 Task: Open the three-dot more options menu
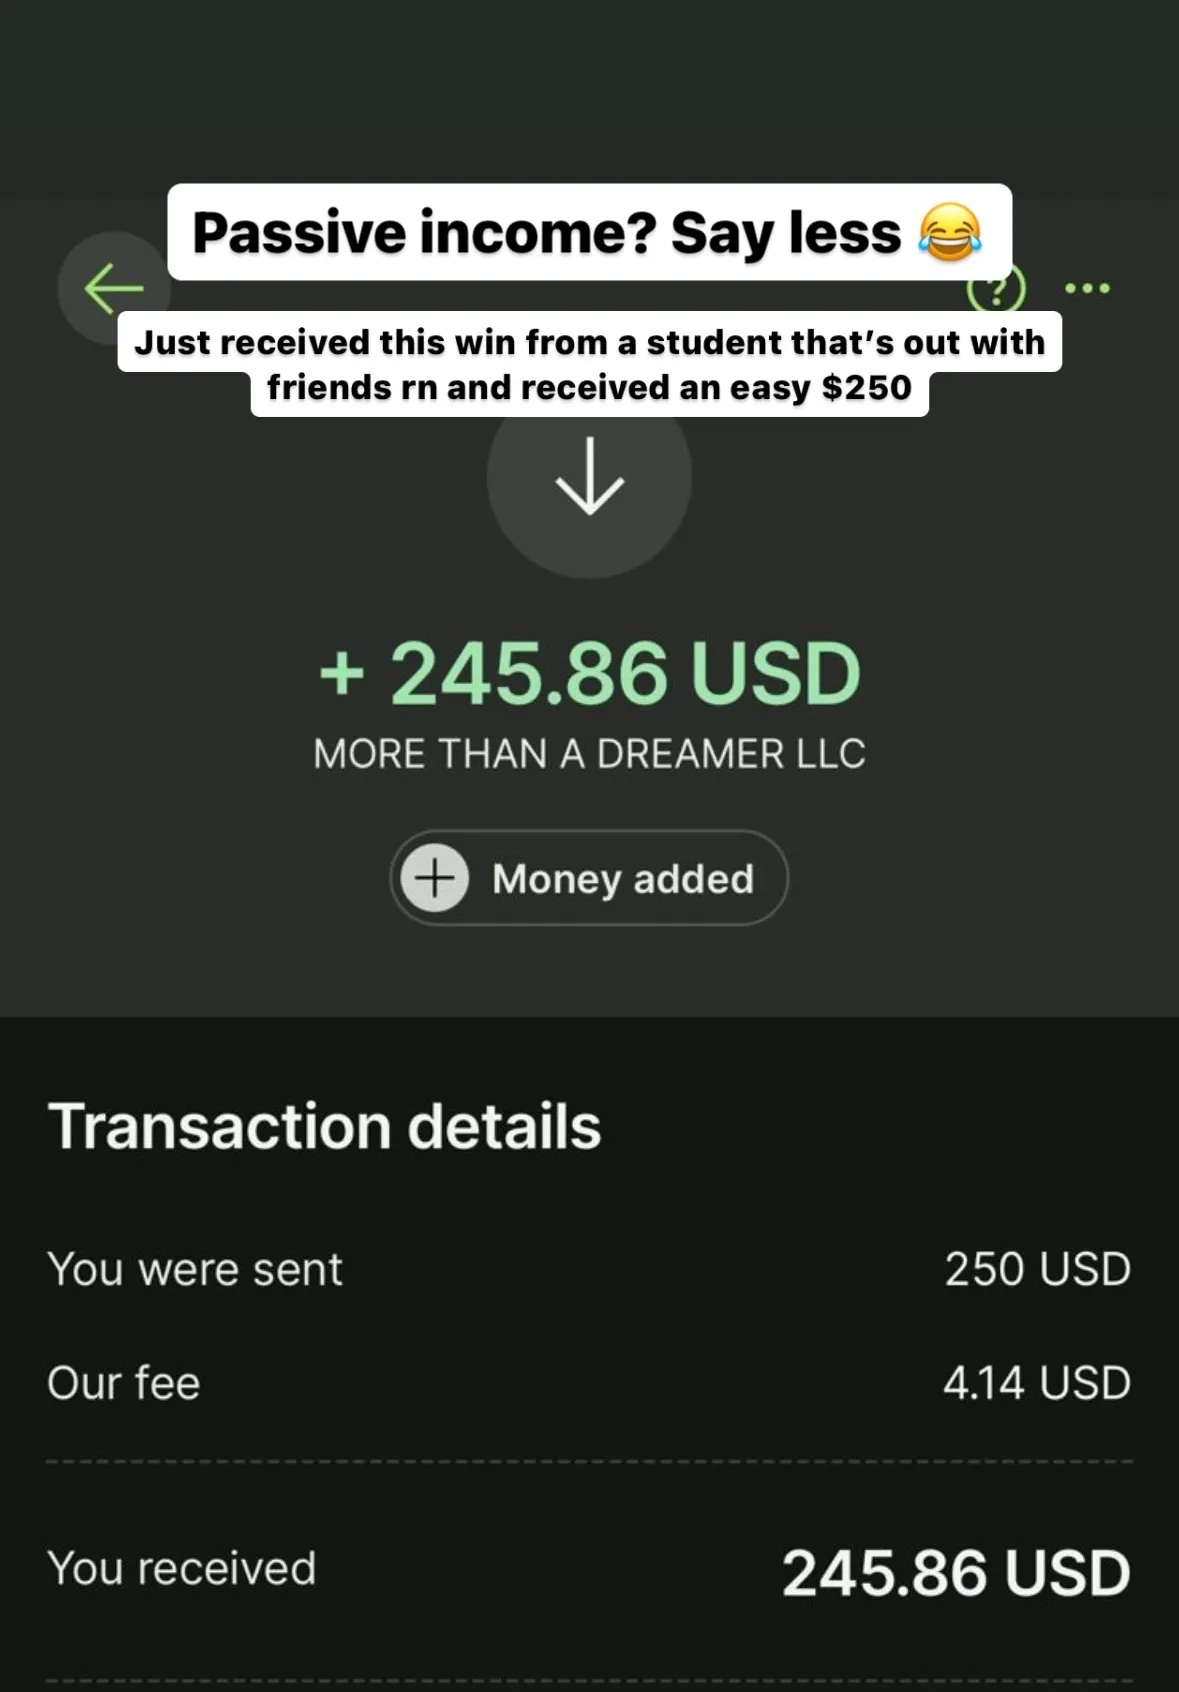[x=1087, y=289]
